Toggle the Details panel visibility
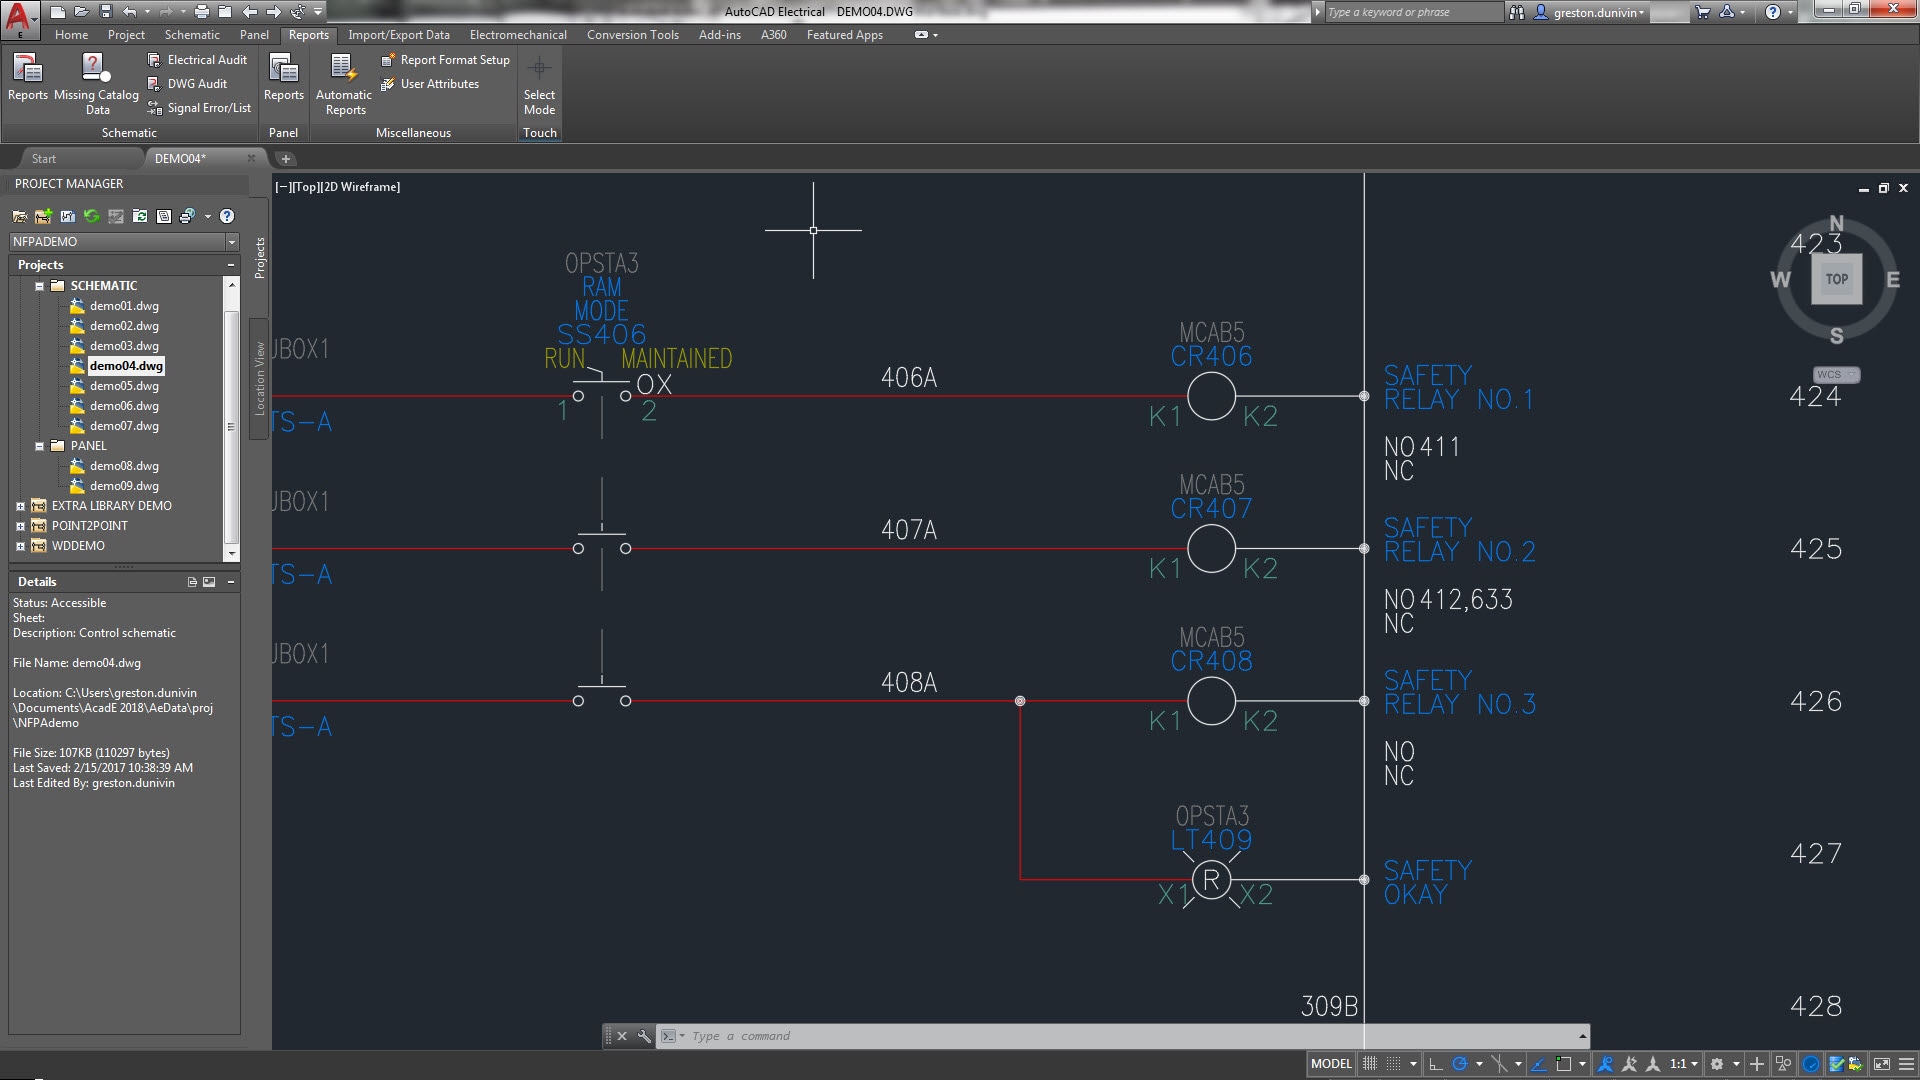The height and width of the screenshot is (1080, 1920). tap(231, 582)
